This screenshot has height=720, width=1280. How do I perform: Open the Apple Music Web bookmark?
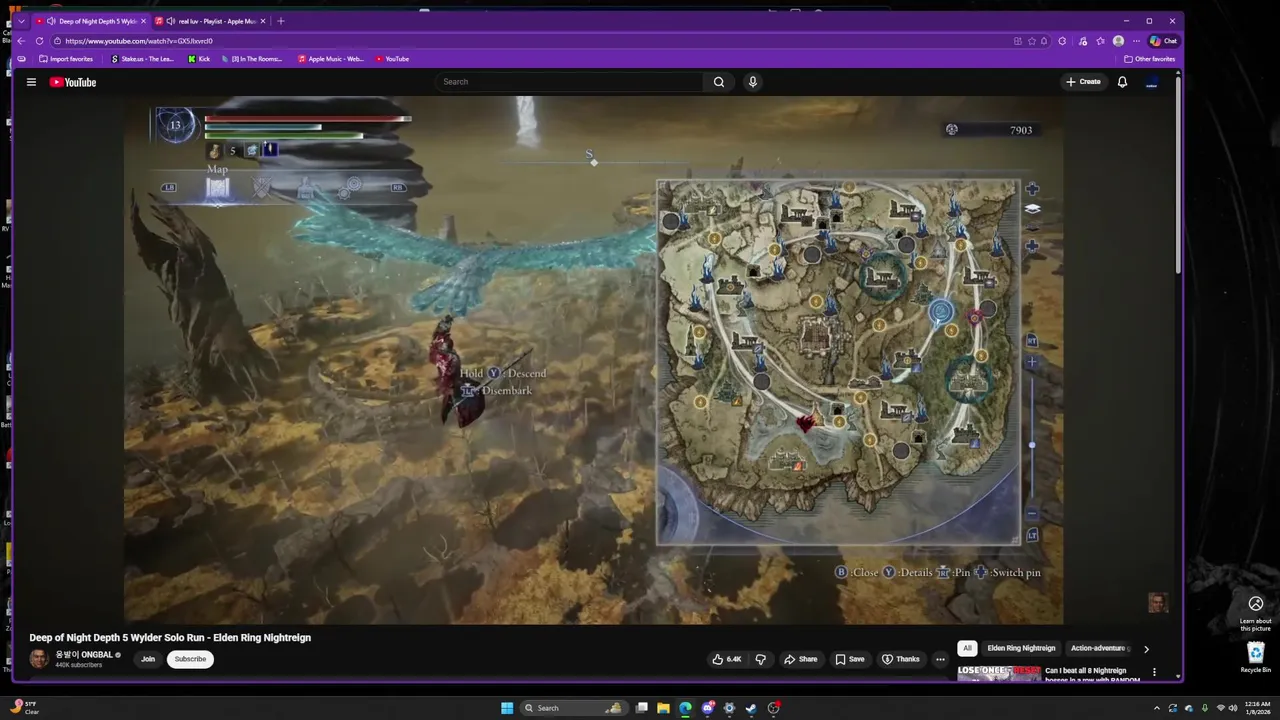pyautogui.click(x=331, y=59)
